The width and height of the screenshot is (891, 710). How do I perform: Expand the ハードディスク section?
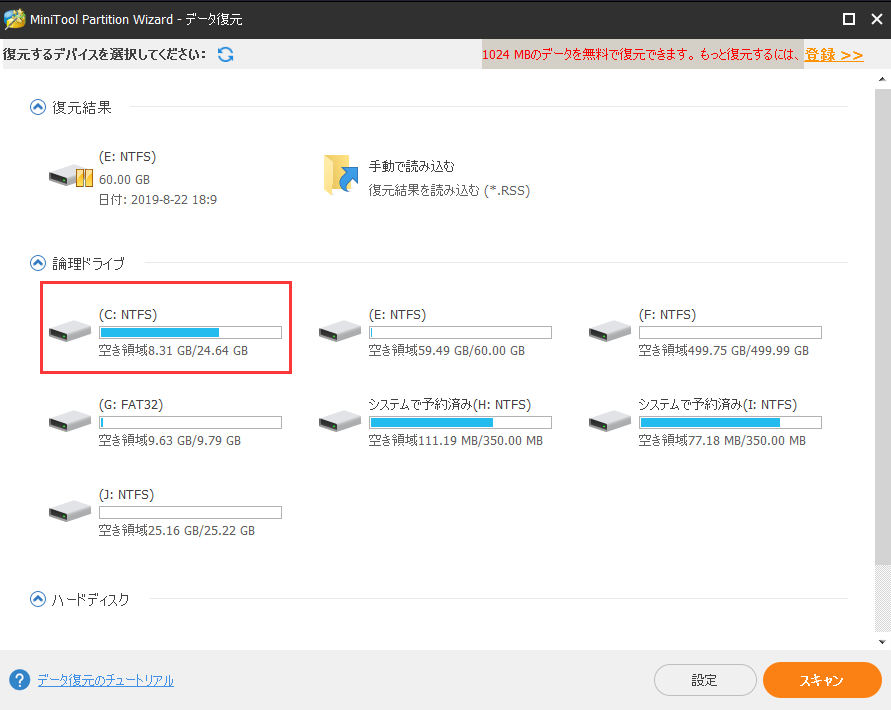37,600
